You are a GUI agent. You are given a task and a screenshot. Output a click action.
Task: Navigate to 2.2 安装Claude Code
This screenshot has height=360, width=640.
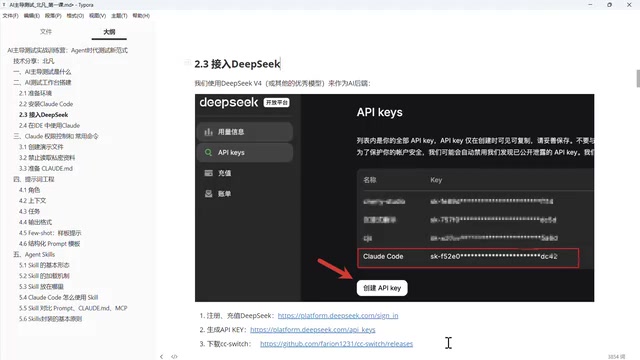click(46, 104)
